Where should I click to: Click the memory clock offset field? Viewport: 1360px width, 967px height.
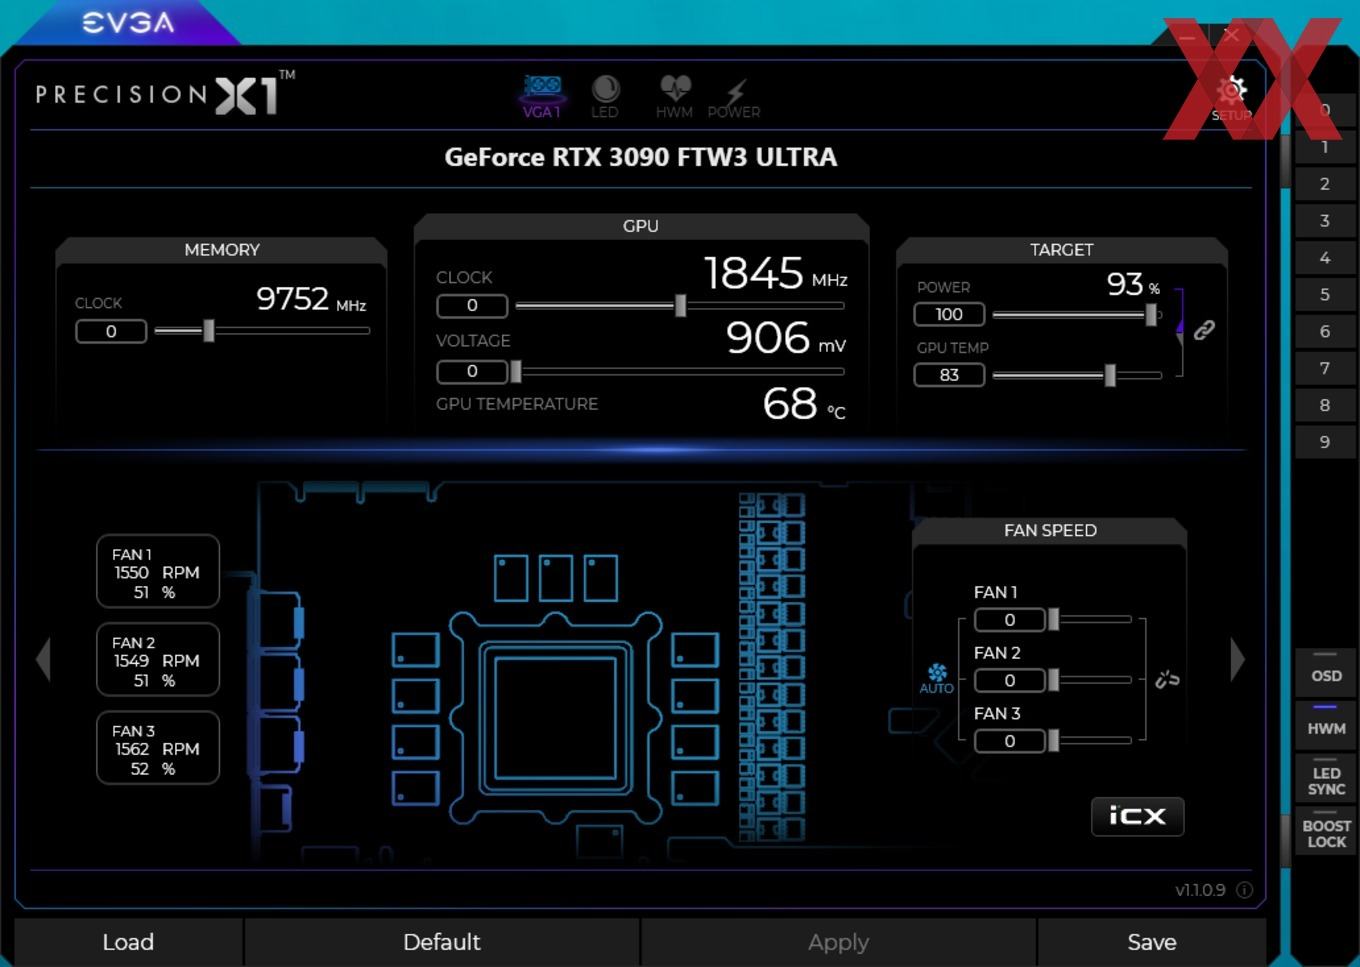(x=111, y=331)
